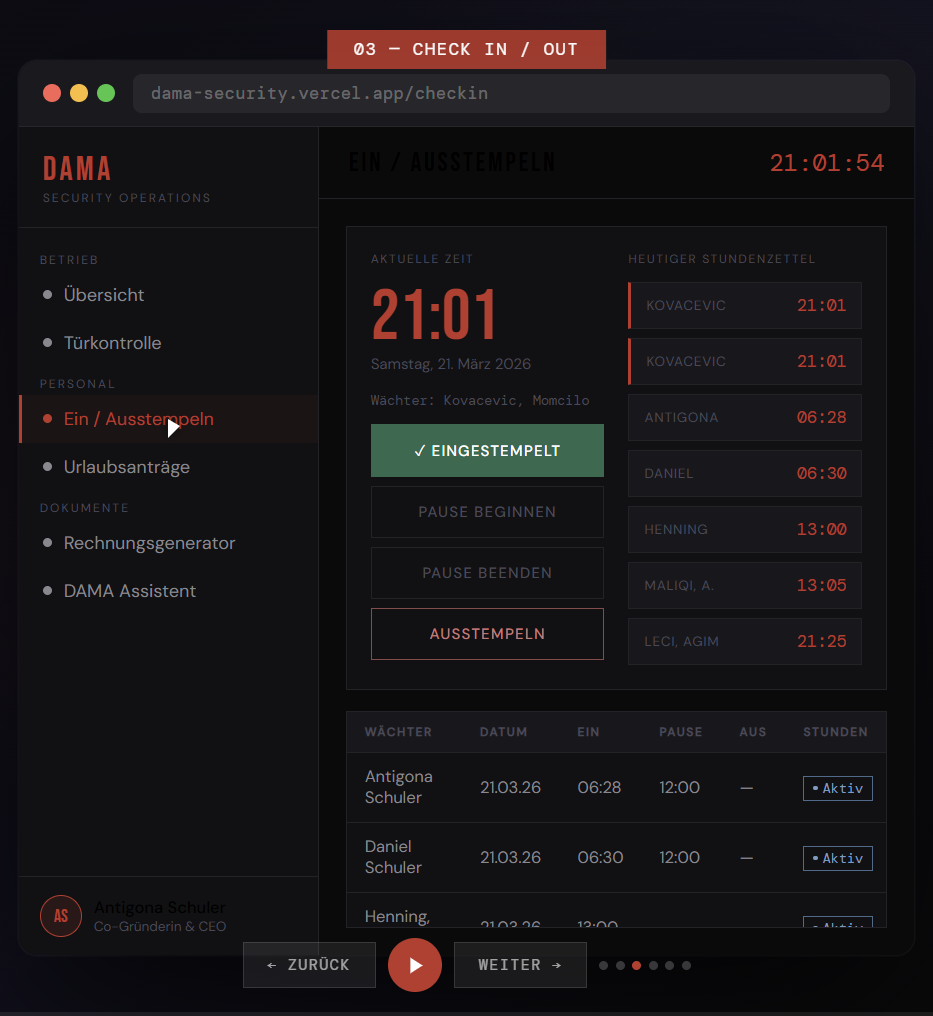
Task: Click Wächter: Kovacevic, Momcilo label
Action: click(480, 400)
